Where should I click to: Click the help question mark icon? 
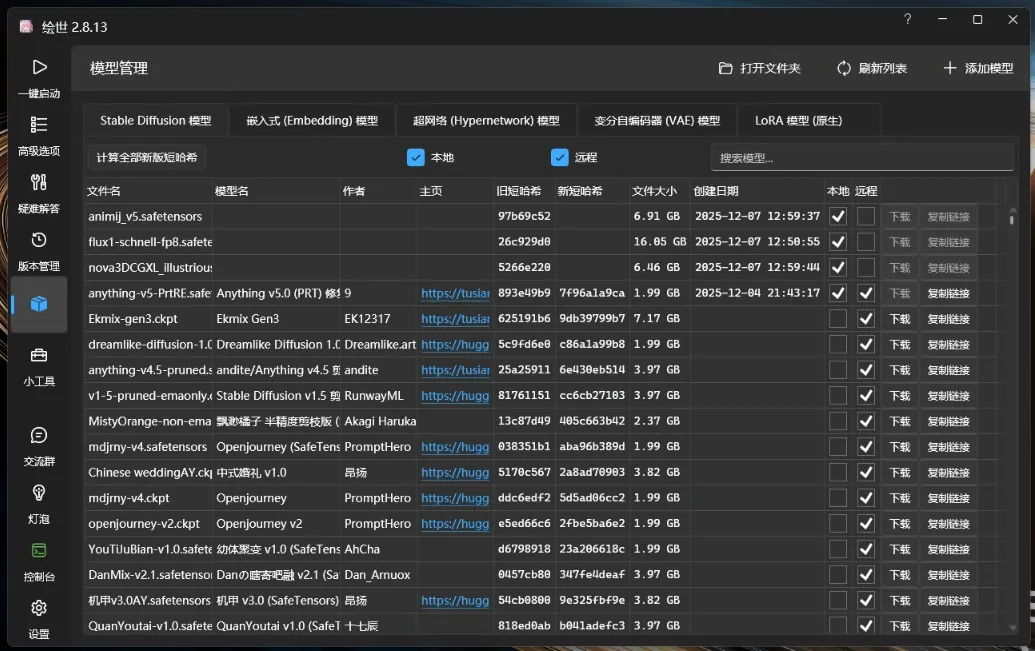[x=908, y=20]
